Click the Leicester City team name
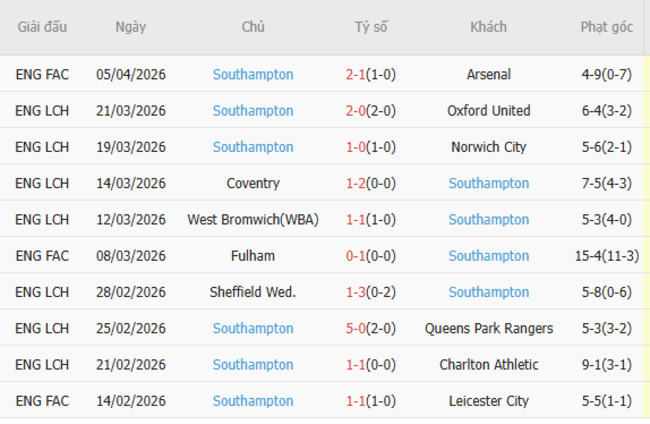The image size is (650, 424). (488, 401)
